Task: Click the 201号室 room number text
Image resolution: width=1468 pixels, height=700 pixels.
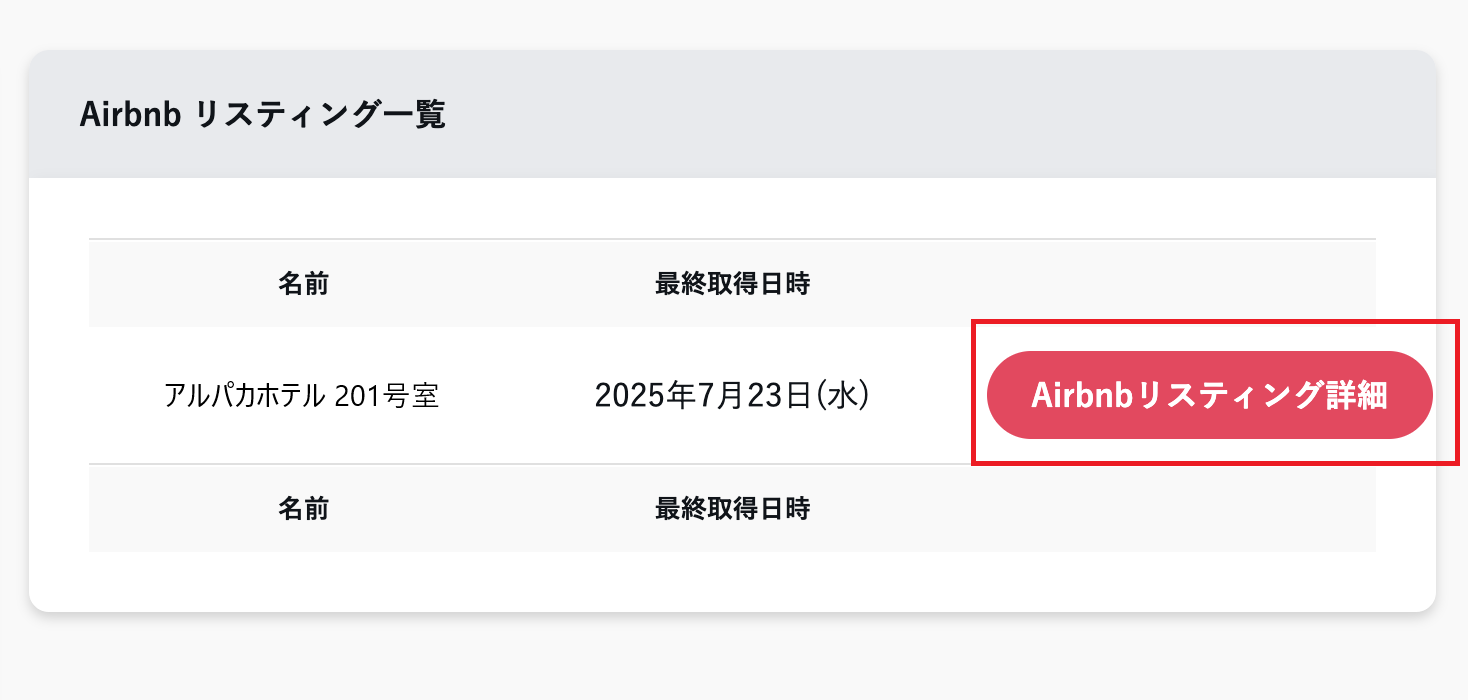Action: (400, 396)
